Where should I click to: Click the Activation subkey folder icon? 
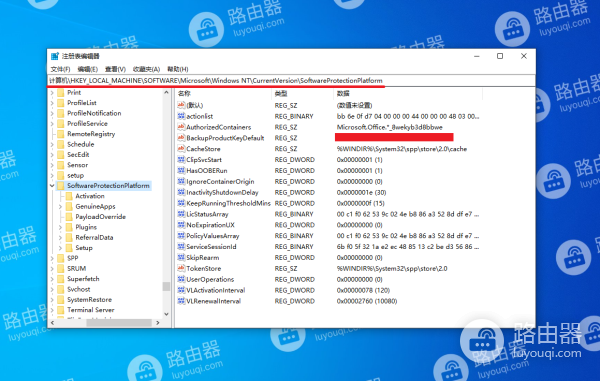[x=69, y=196]
